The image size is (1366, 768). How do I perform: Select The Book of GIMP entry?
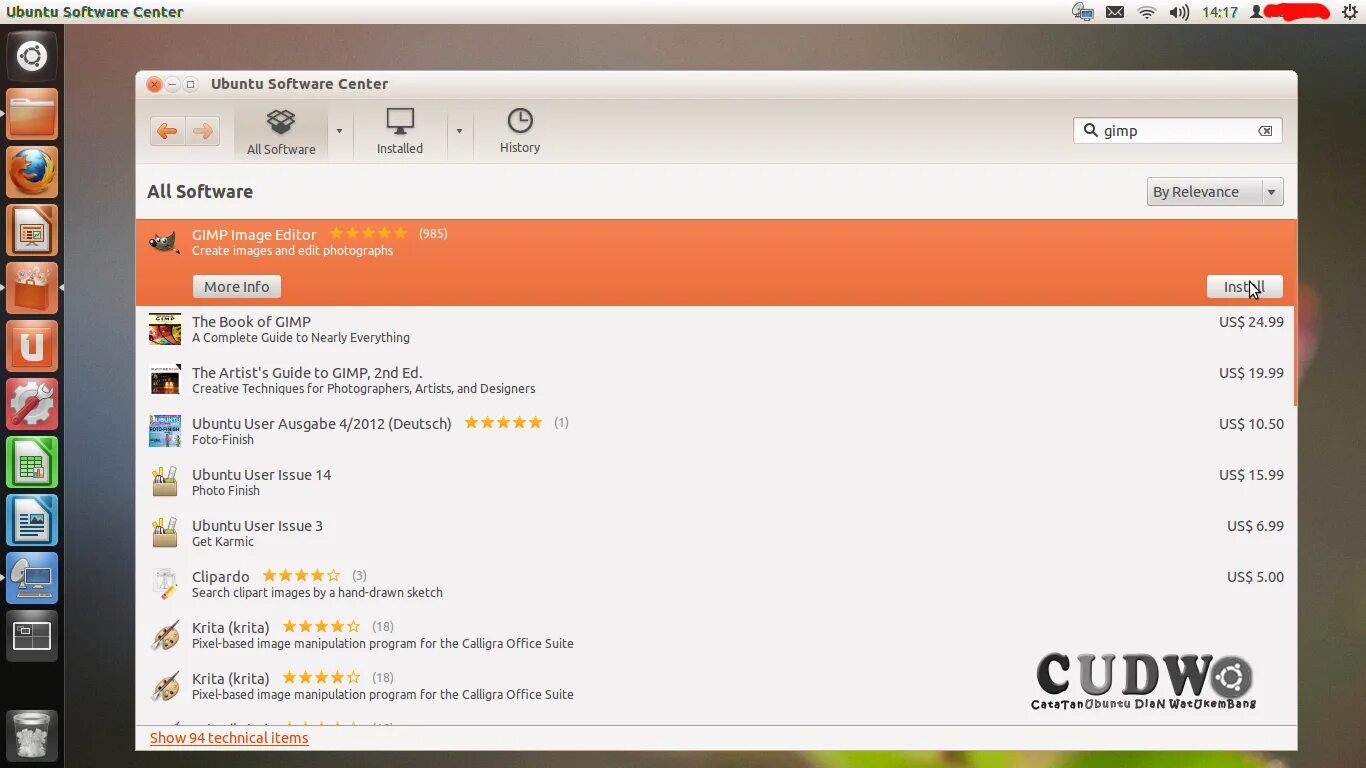click(x=715, y=330)
